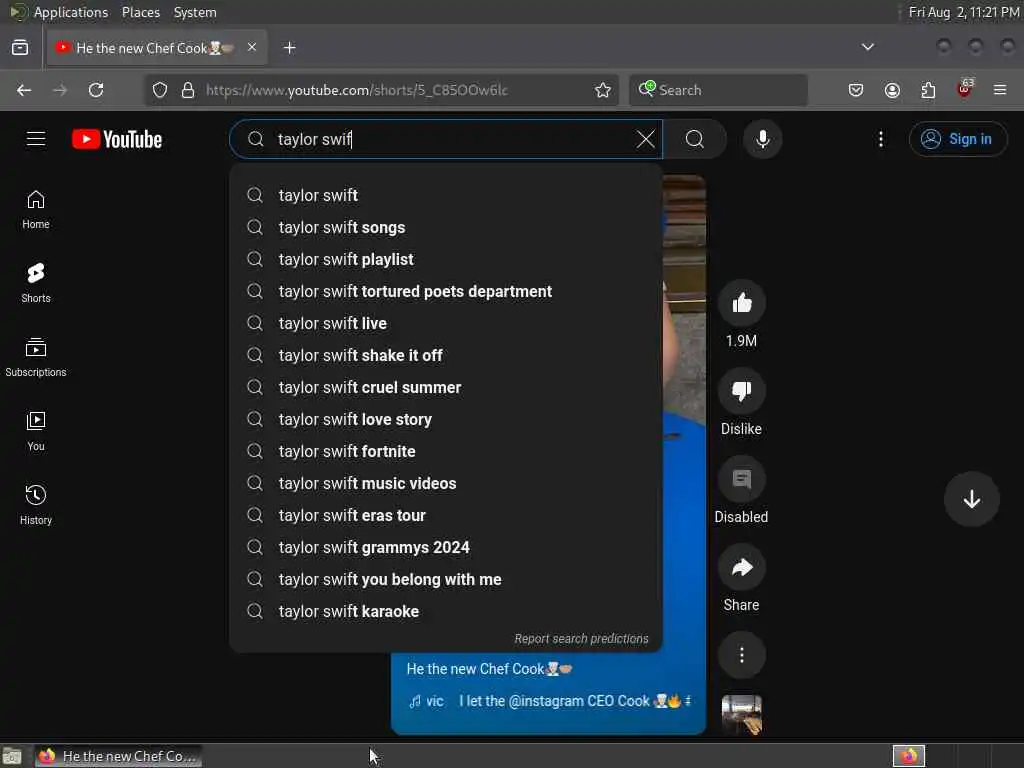Open the YouTube hamburger guide menu
Image resolution: width=1024 pixels, height=768 pixels.
[x=36, y=139]
